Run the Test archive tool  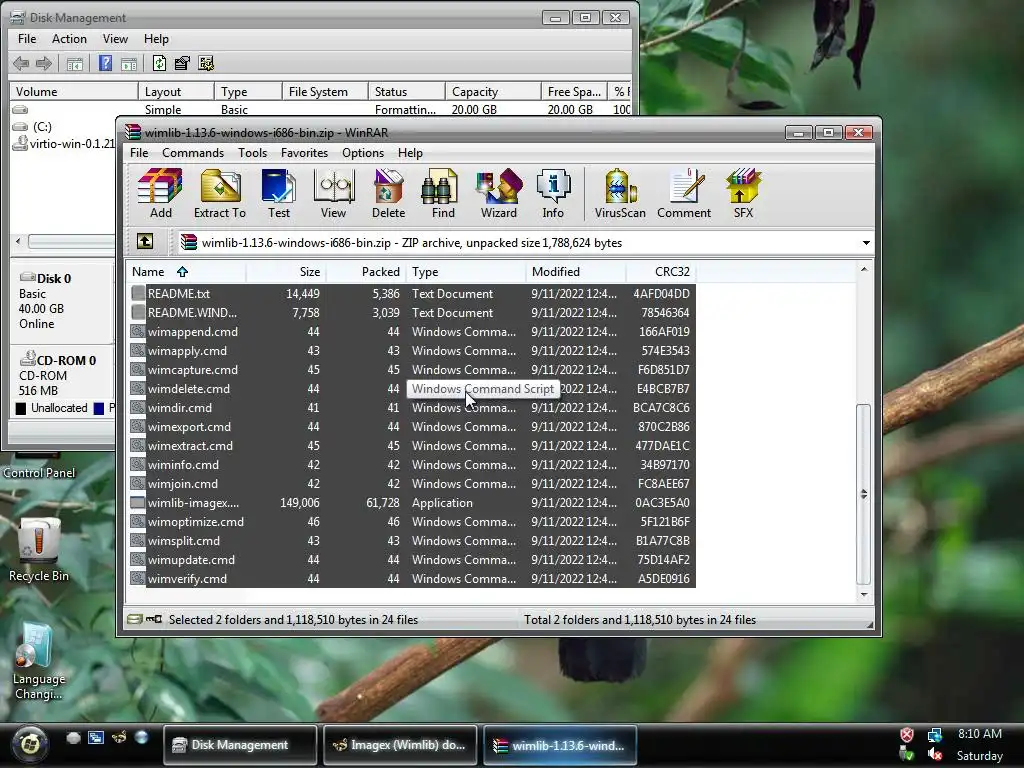tap(279, 193)
